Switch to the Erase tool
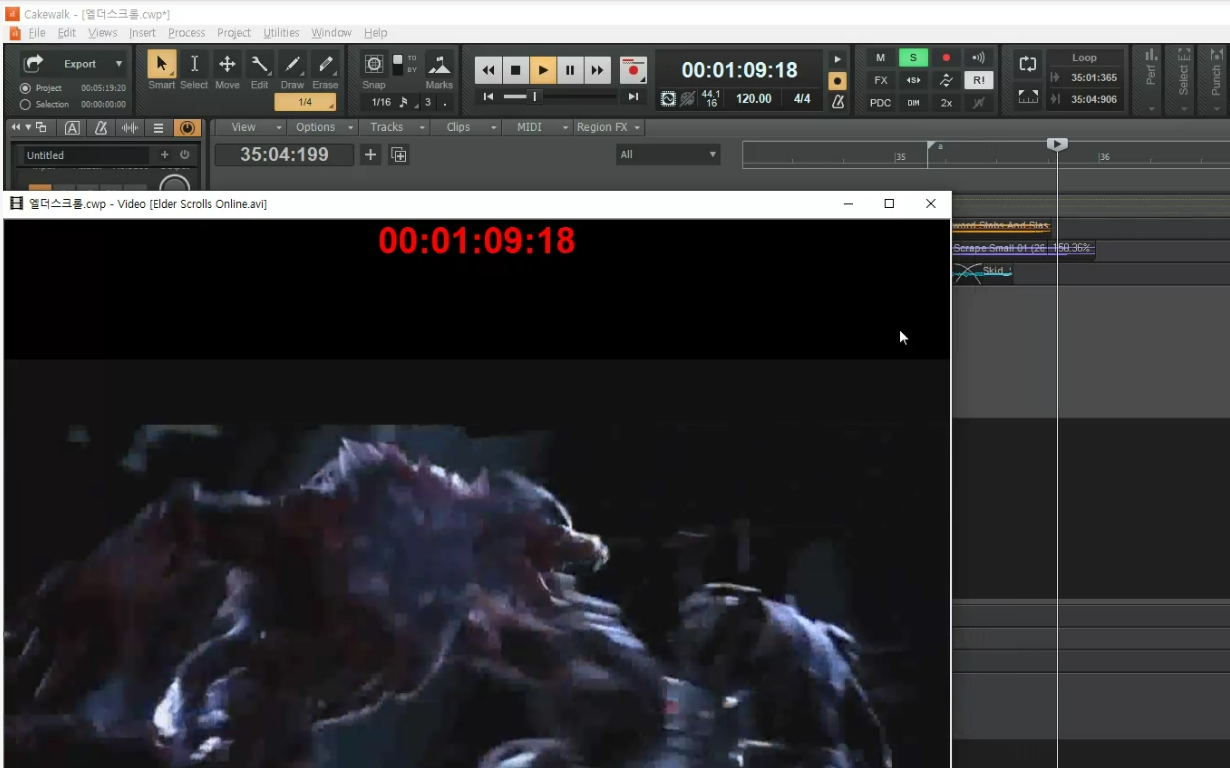The height and width of the screenshot is (768, 1230). coord(325,64)
